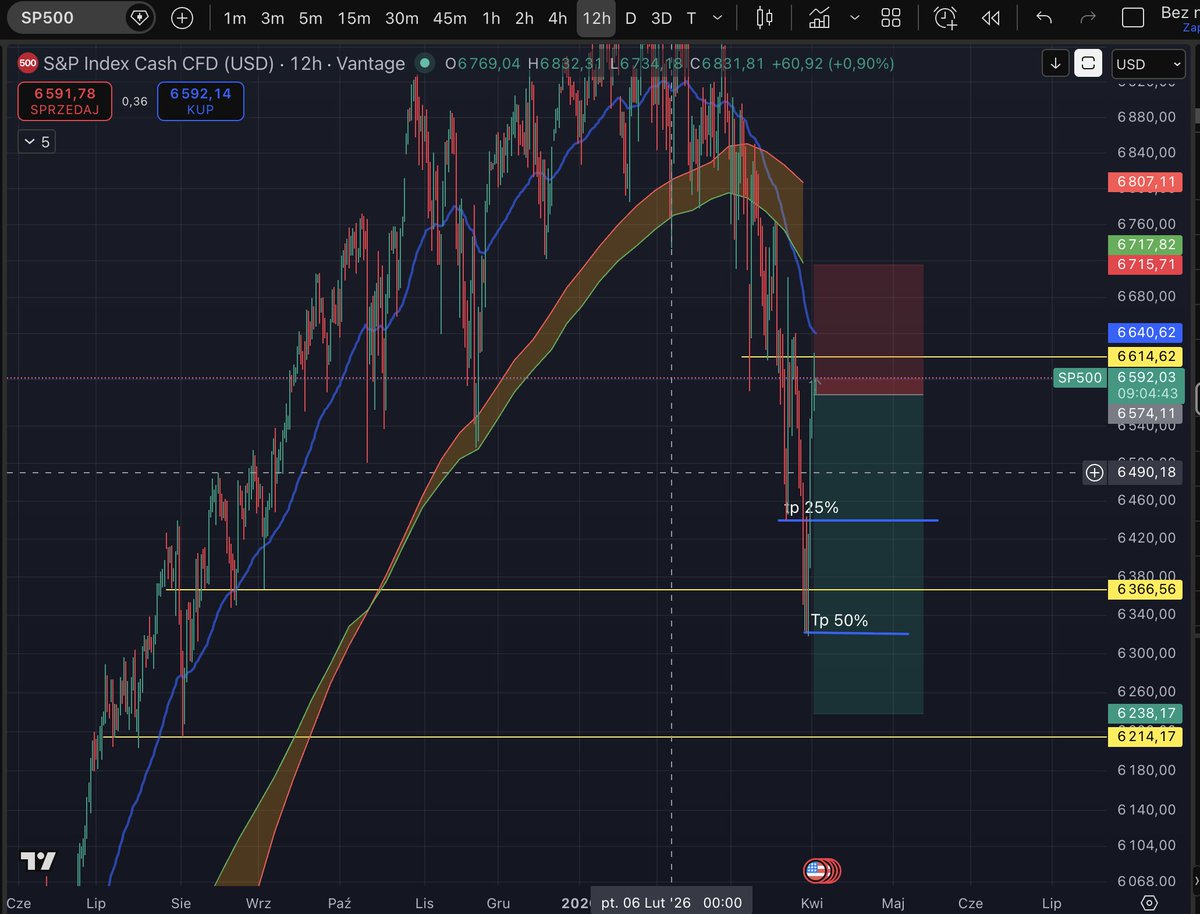
Task: Open the indicator templates grid icon
Action: tap(891, 18)
